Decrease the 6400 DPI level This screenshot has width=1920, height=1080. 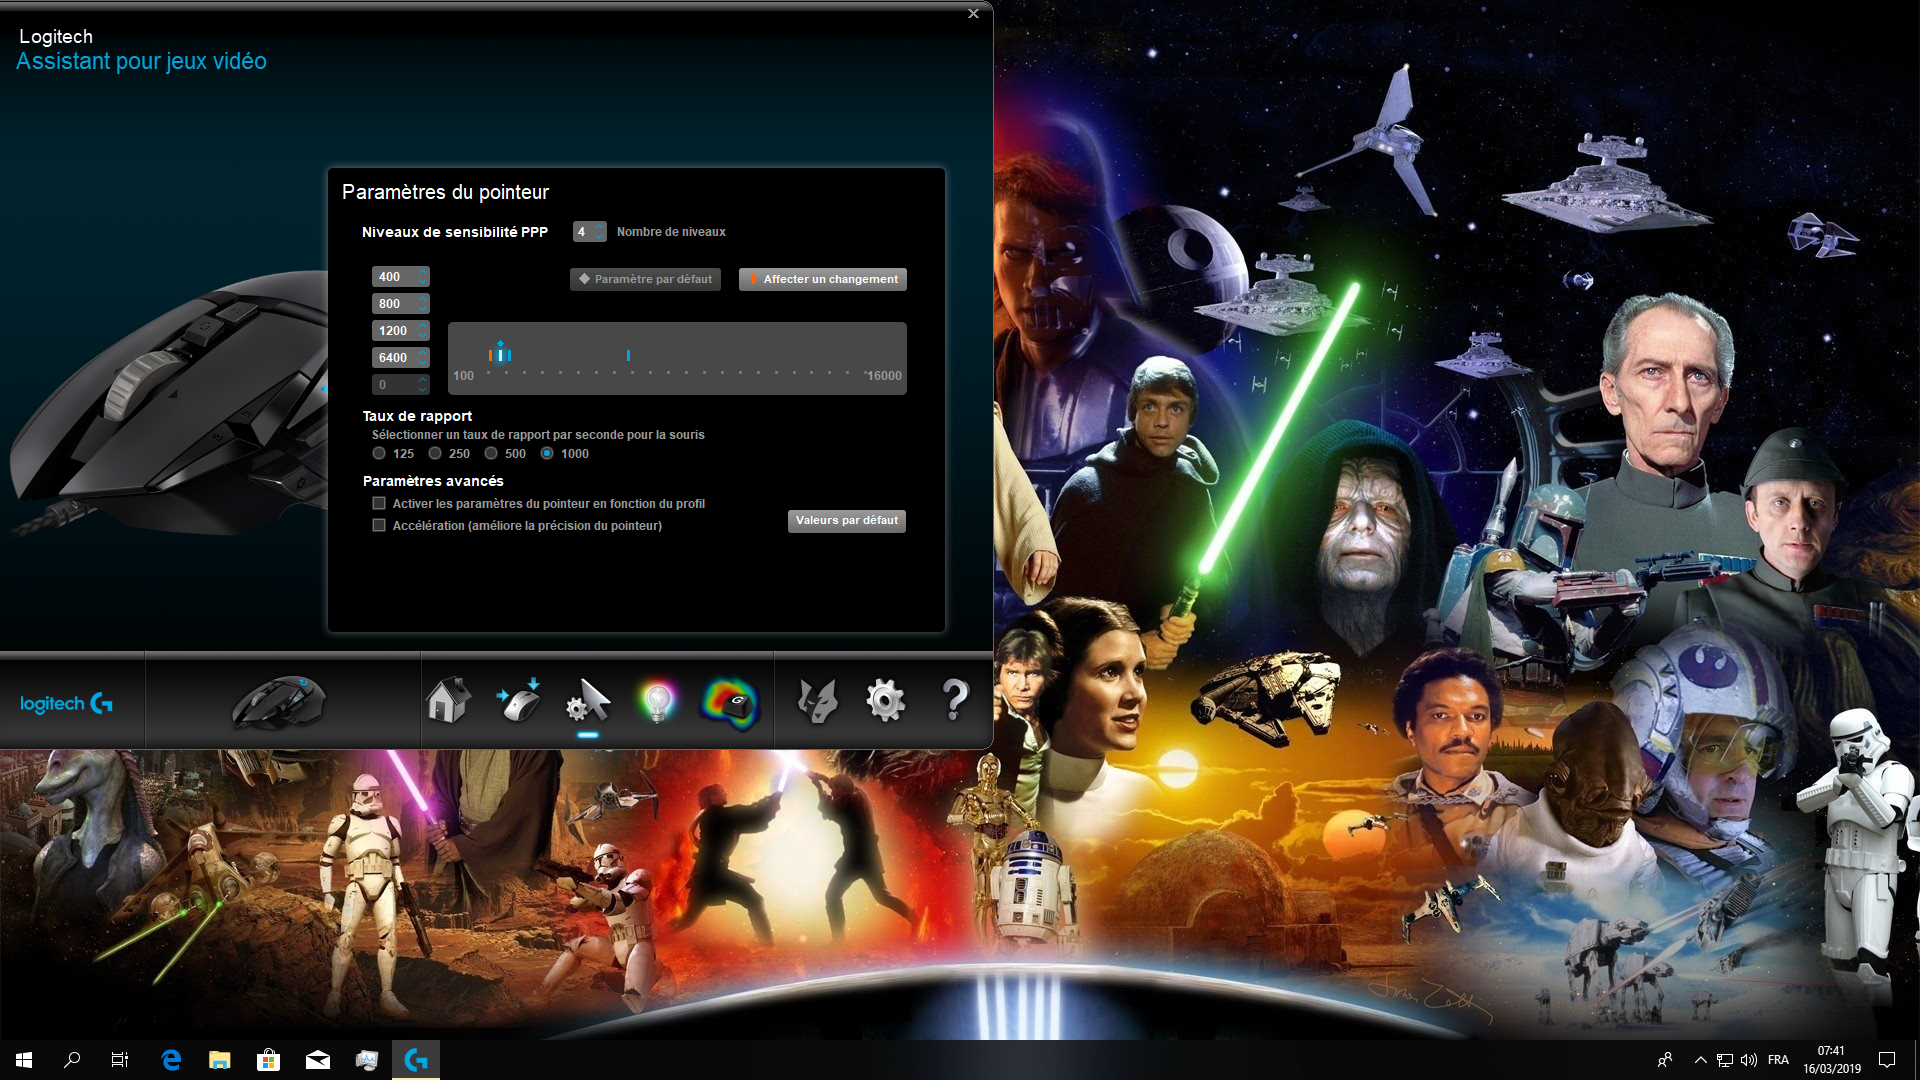click(423, 362)
